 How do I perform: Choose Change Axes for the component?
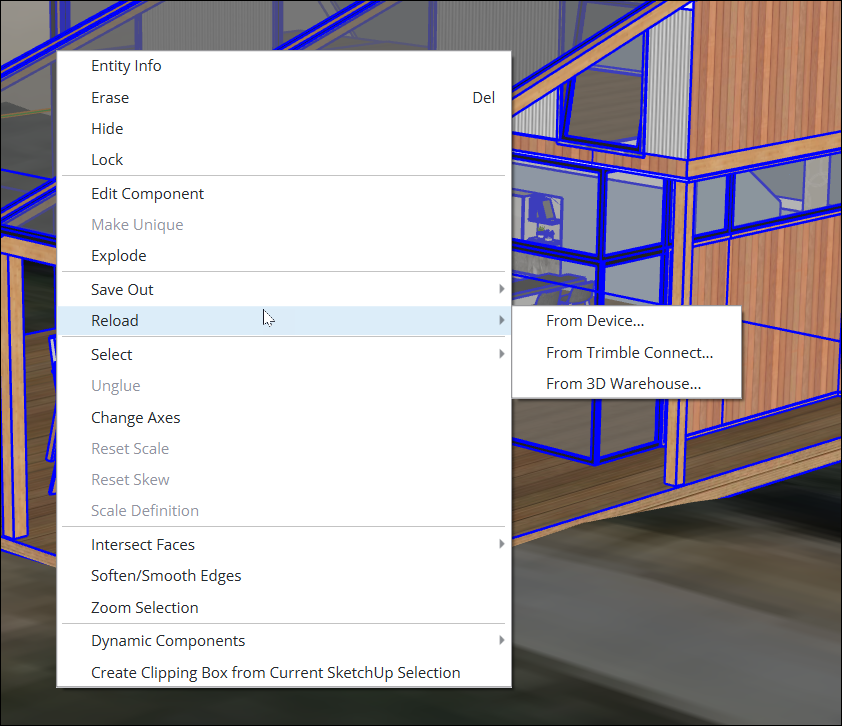pos(135,417)
